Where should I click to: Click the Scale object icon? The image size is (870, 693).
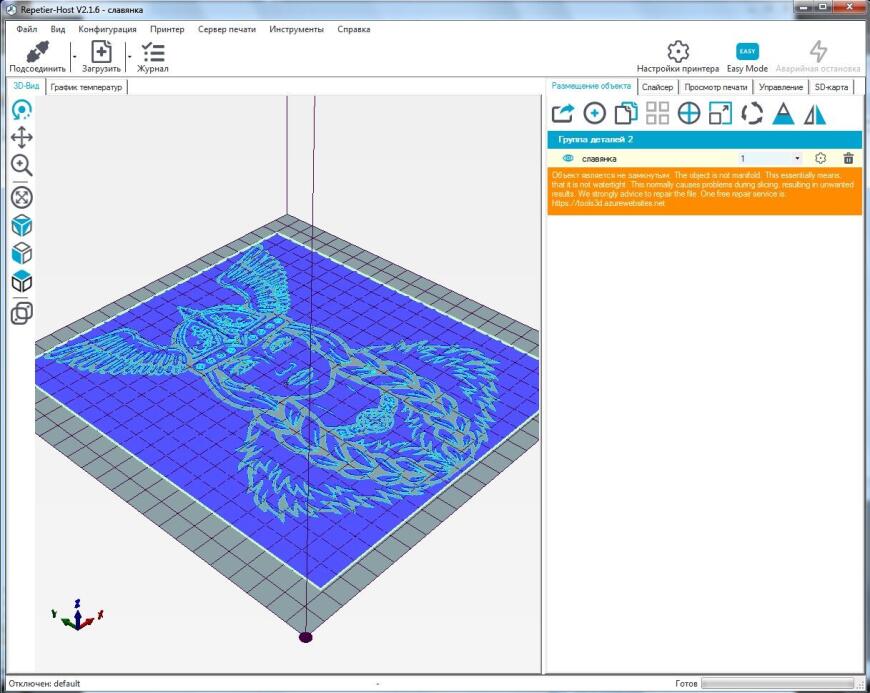(721, 114)
